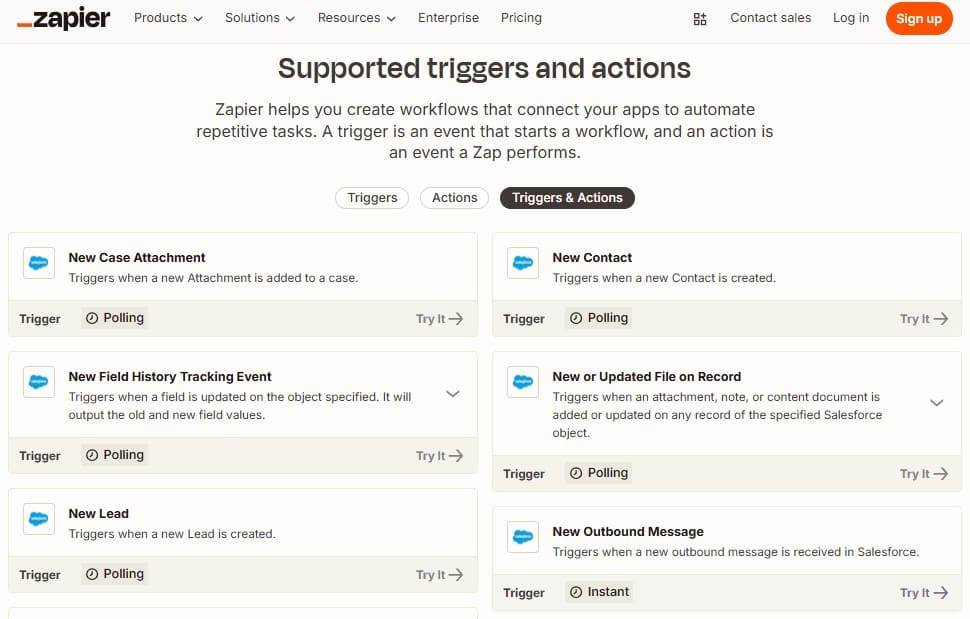Click Instant clock icon on New Outbound Message
The image size is (970, 619).
click(x=579, y=592)
